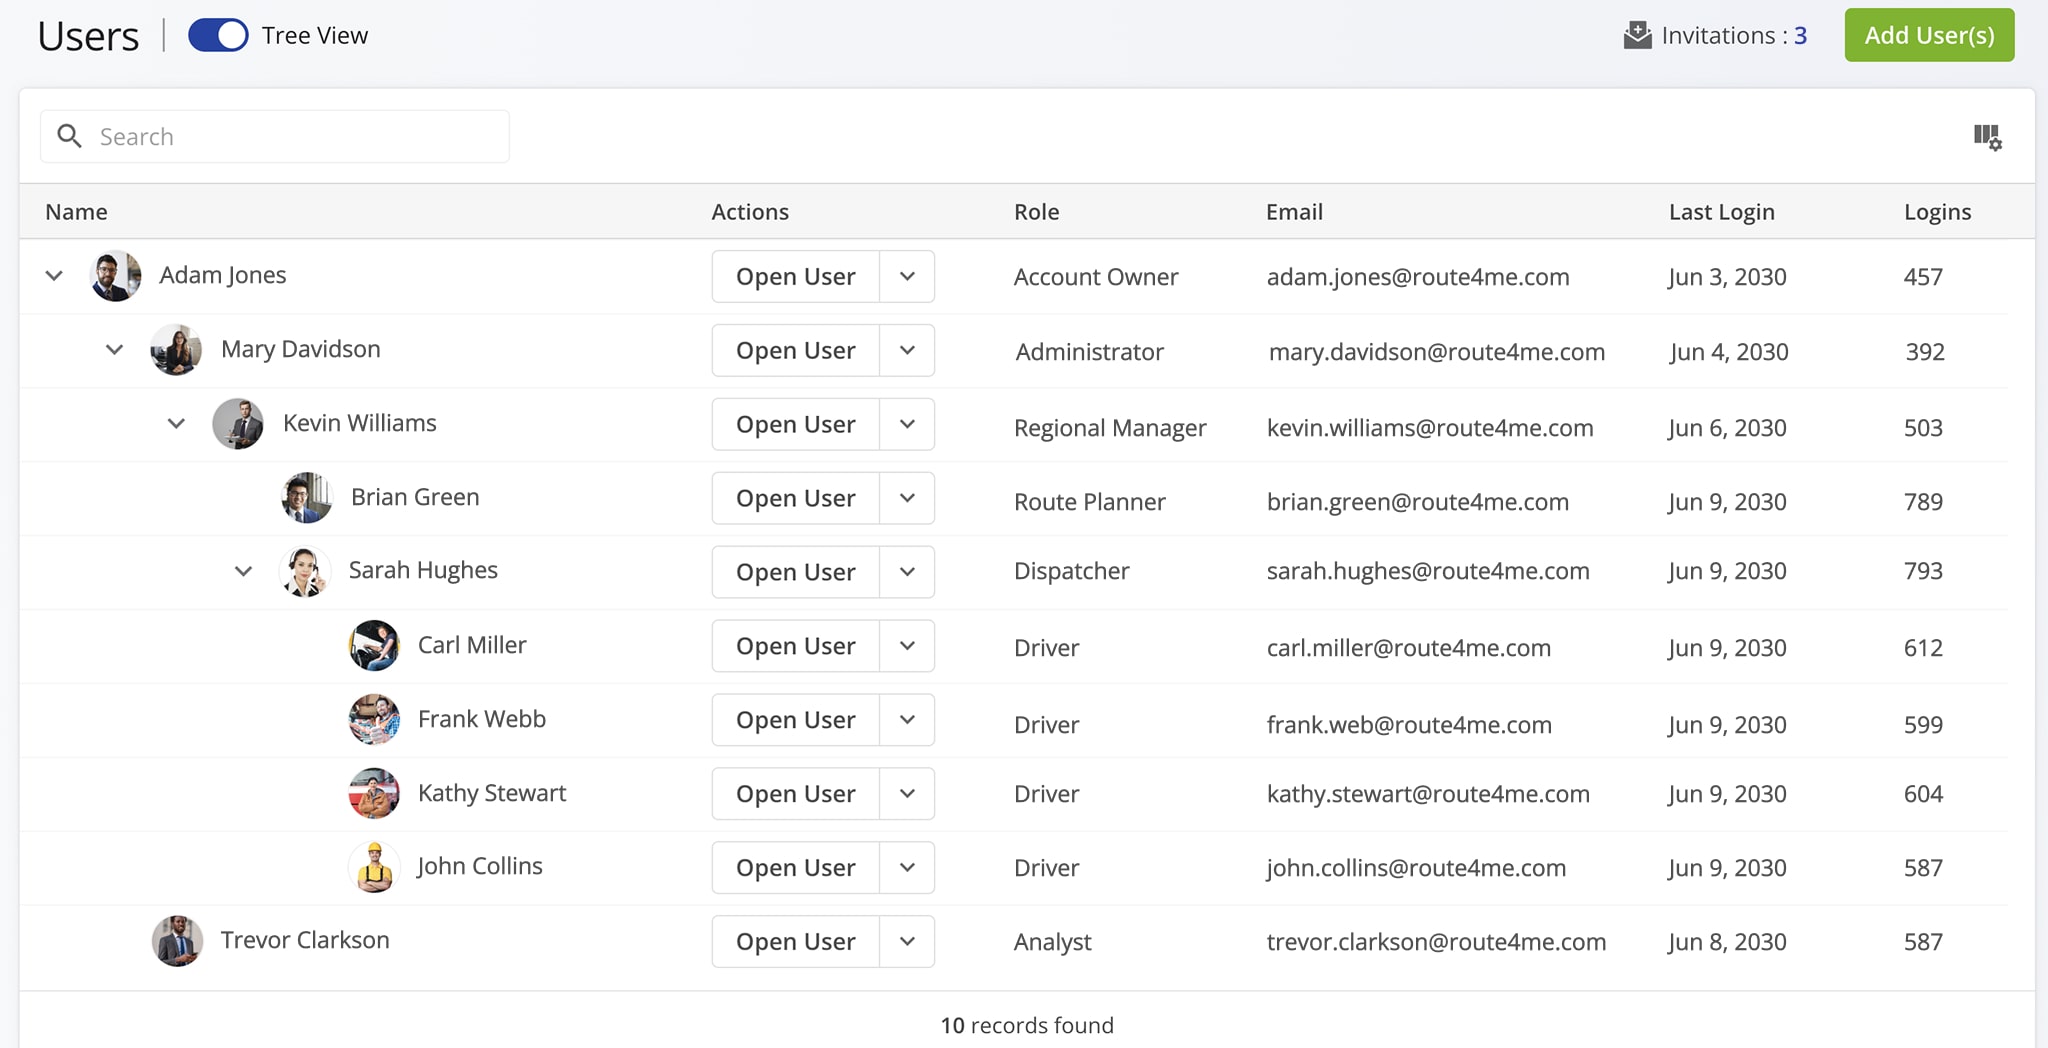Collapse Mary Davidson tree node
2048x1048 pixels.
(x=115, y=349)
